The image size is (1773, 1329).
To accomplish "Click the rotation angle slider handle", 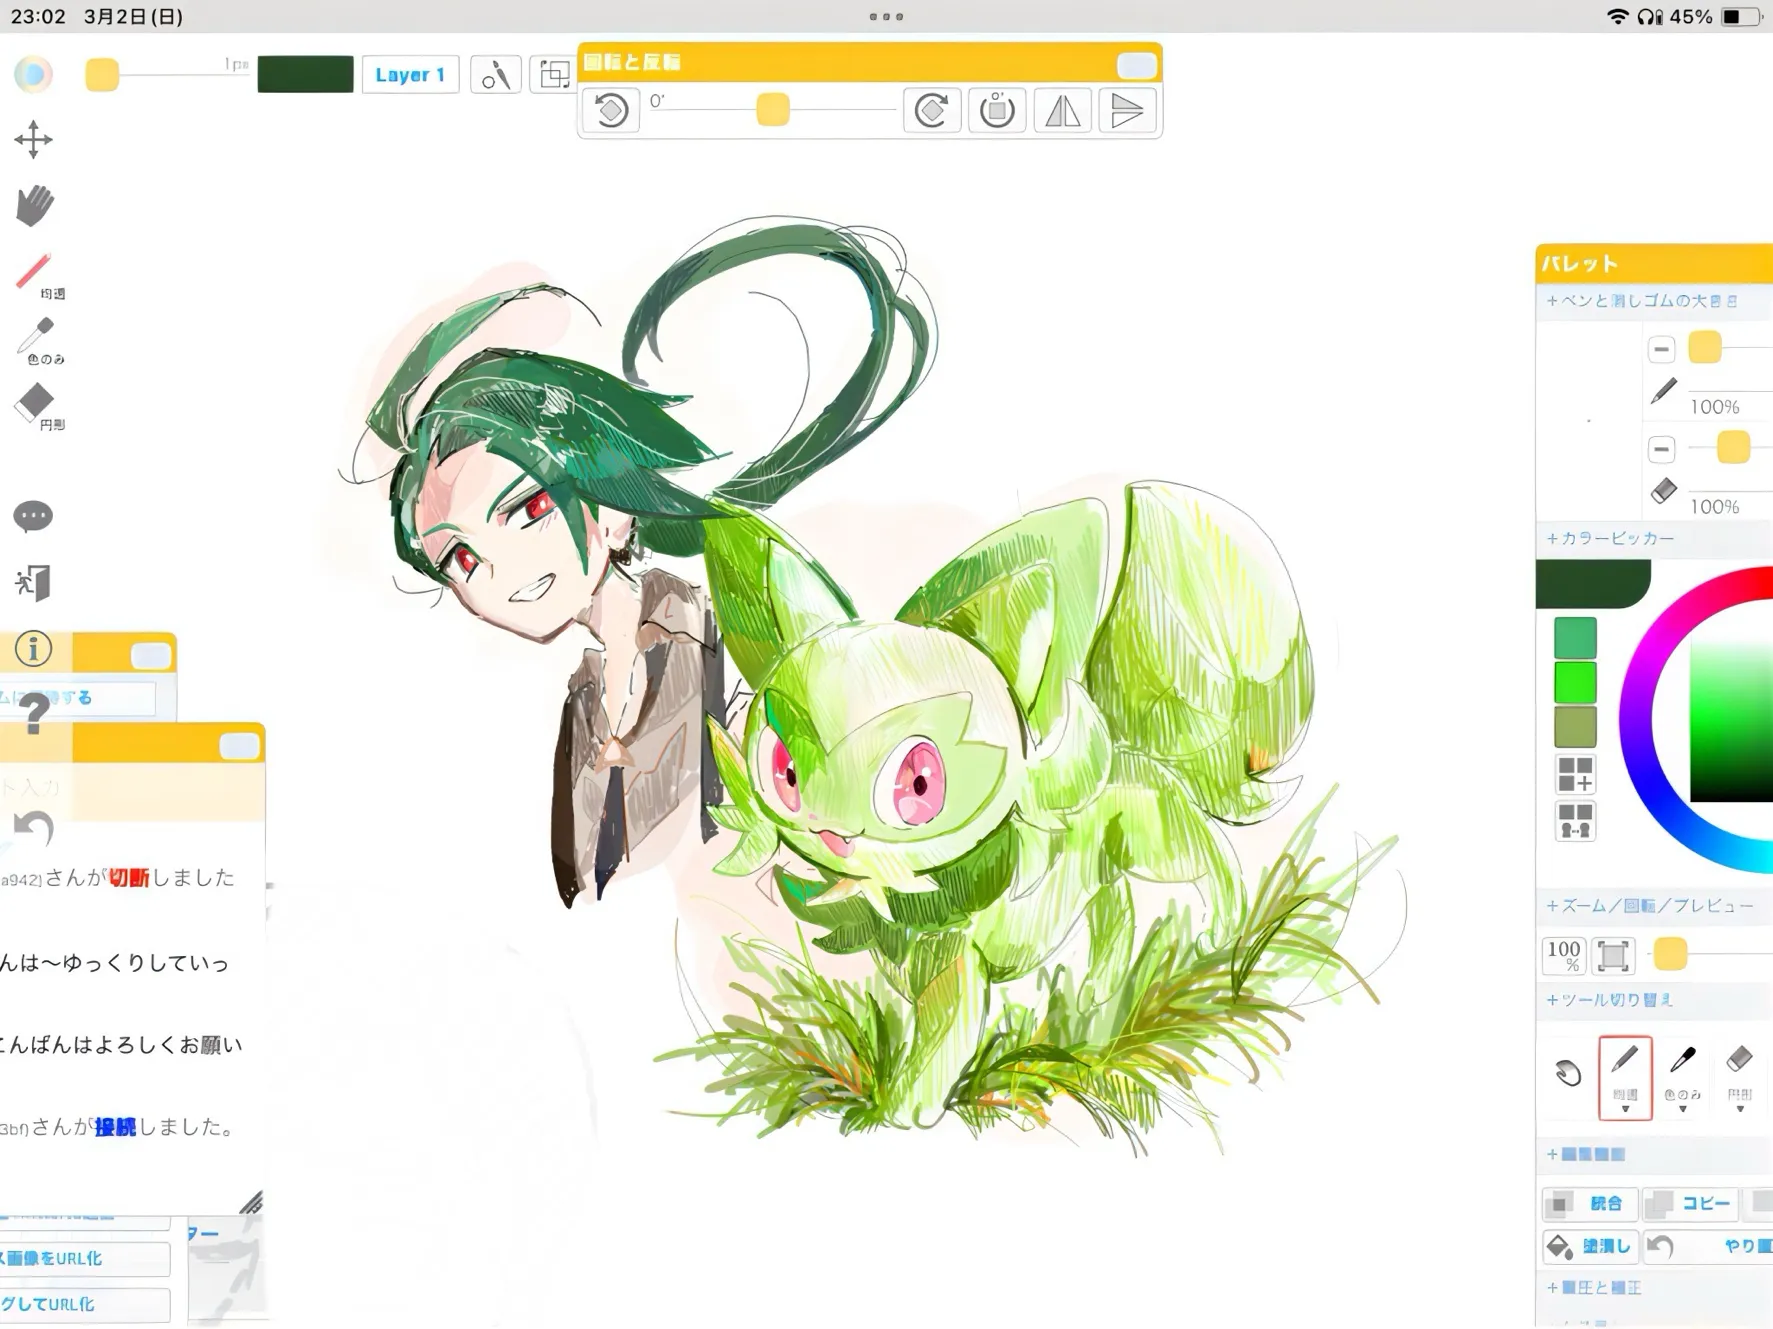I will (772, 109).
